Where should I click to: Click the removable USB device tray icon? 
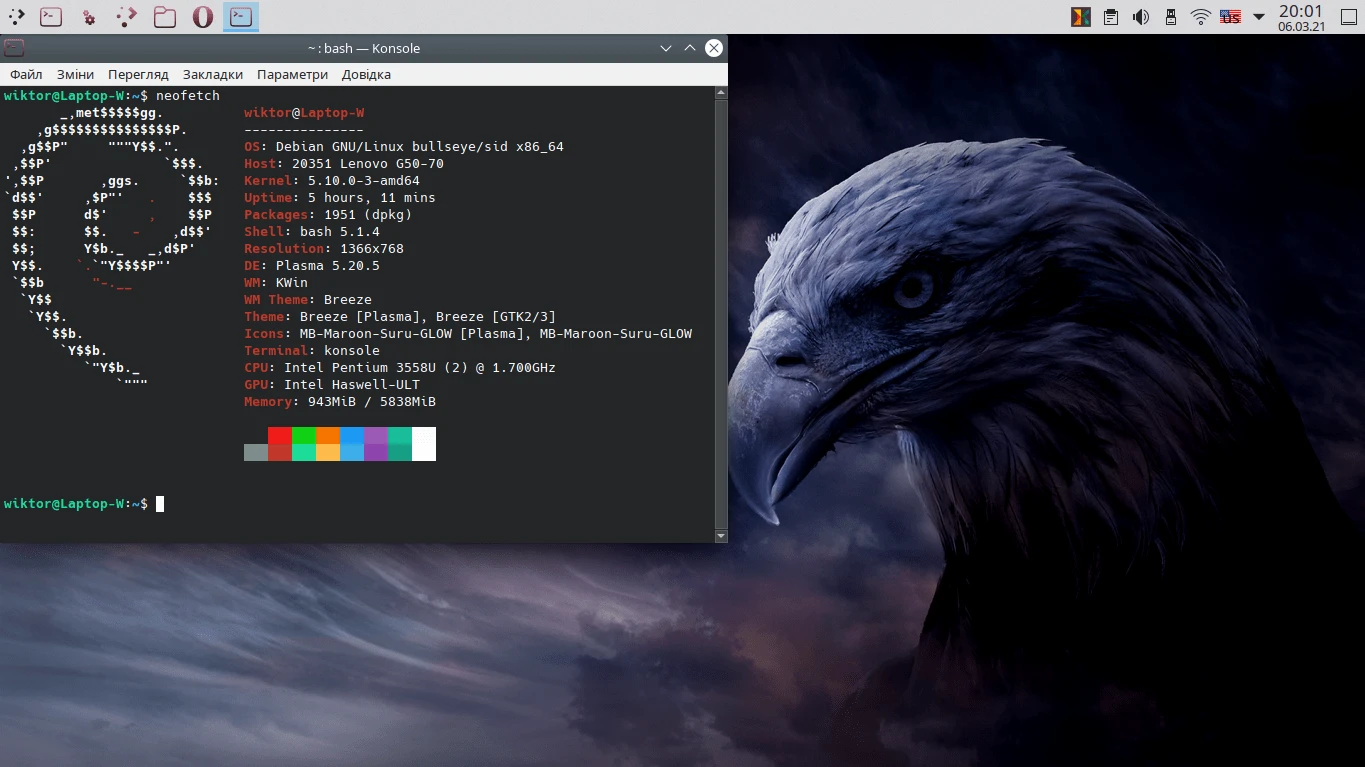point(1170,16)
